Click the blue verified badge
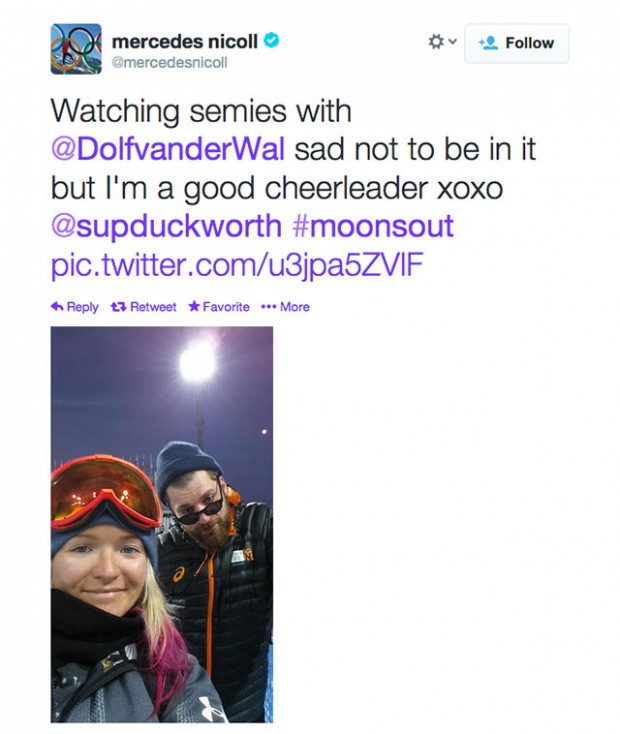The height and width of the screenshot is (734, 620). pyautogui.click(x=271, y=41)
